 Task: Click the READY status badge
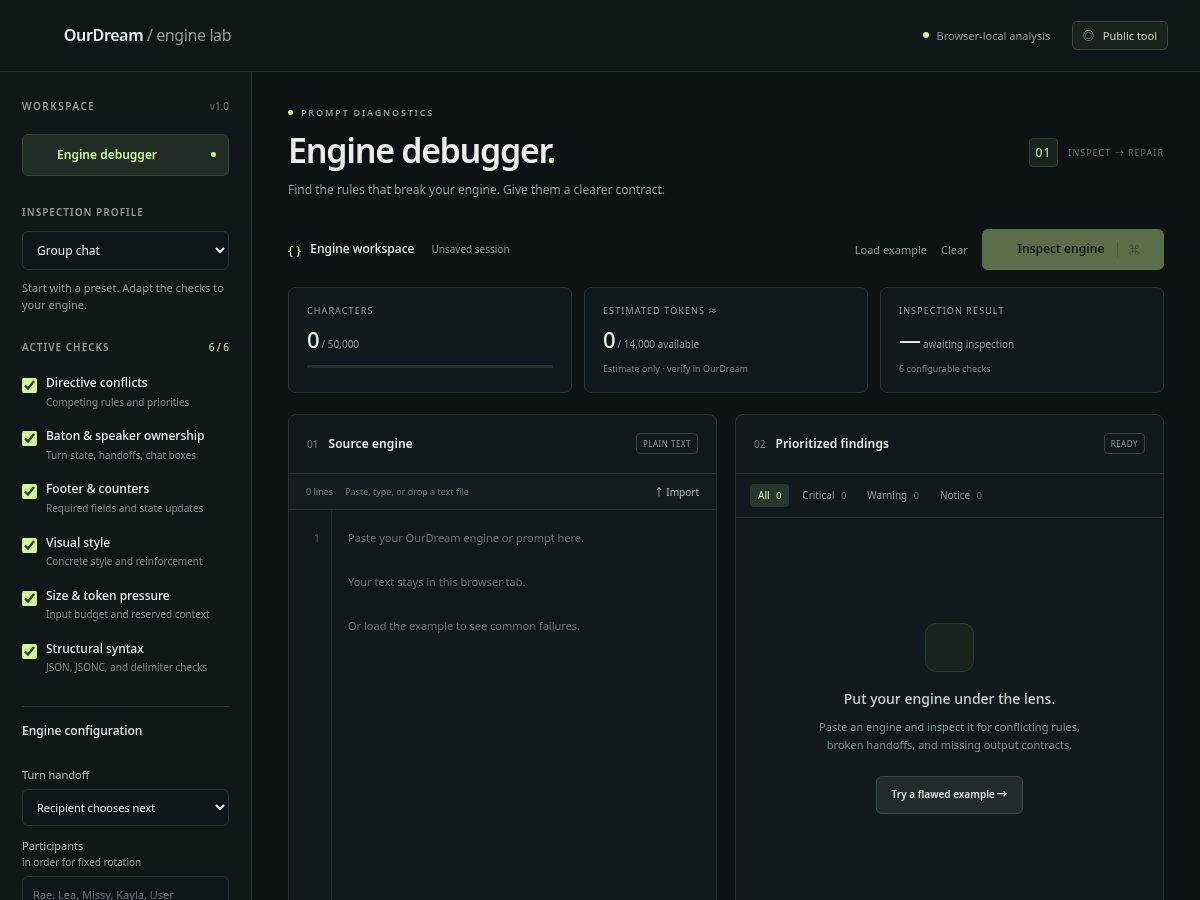pyautogui.click(x=1124, y=444)
